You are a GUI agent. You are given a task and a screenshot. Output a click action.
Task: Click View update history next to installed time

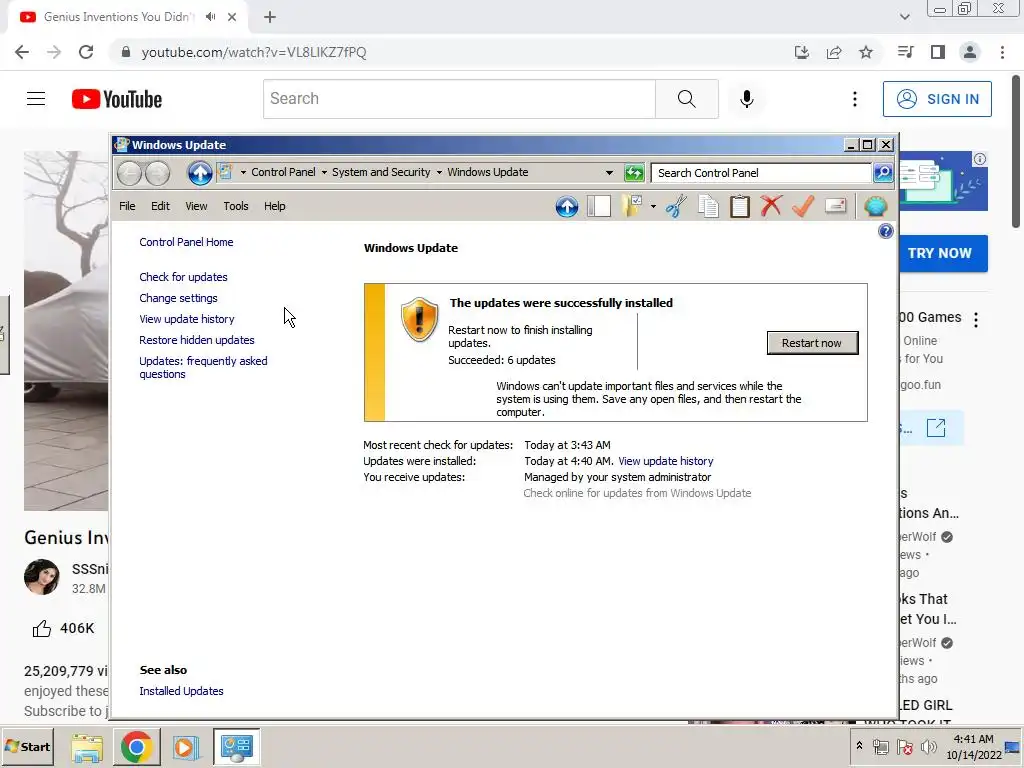pos(665,461)
